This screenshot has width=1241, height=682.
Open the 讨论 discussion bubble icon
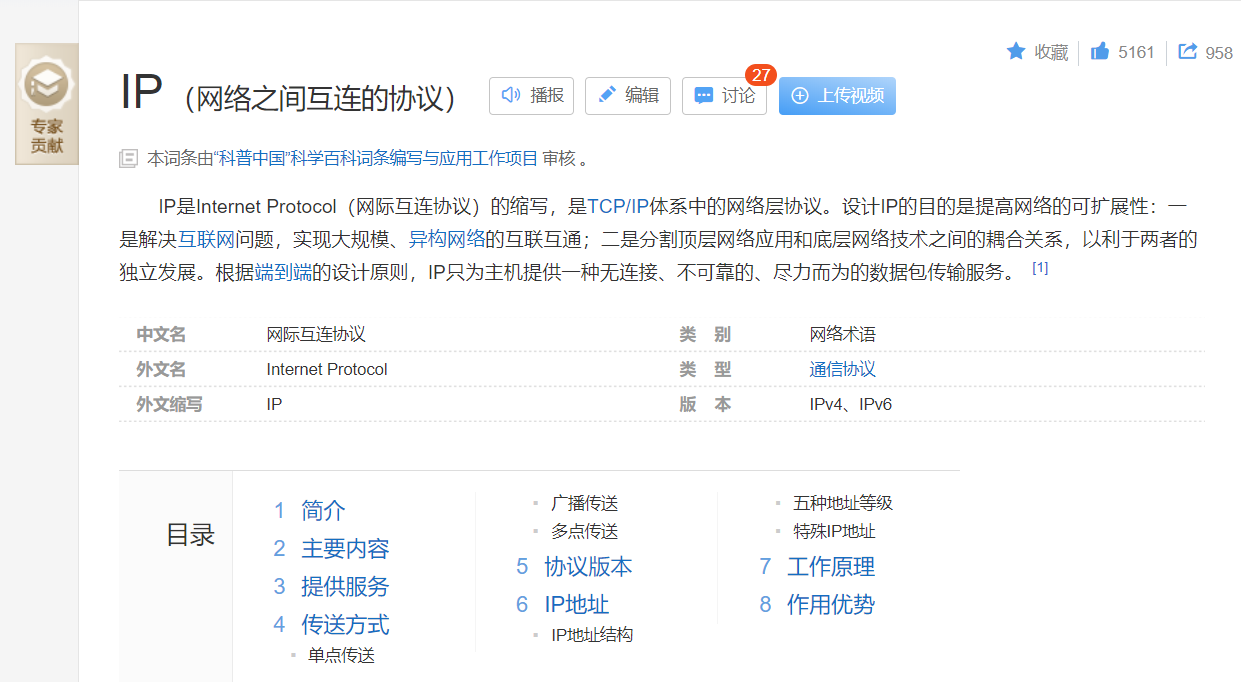pos(704,96)
